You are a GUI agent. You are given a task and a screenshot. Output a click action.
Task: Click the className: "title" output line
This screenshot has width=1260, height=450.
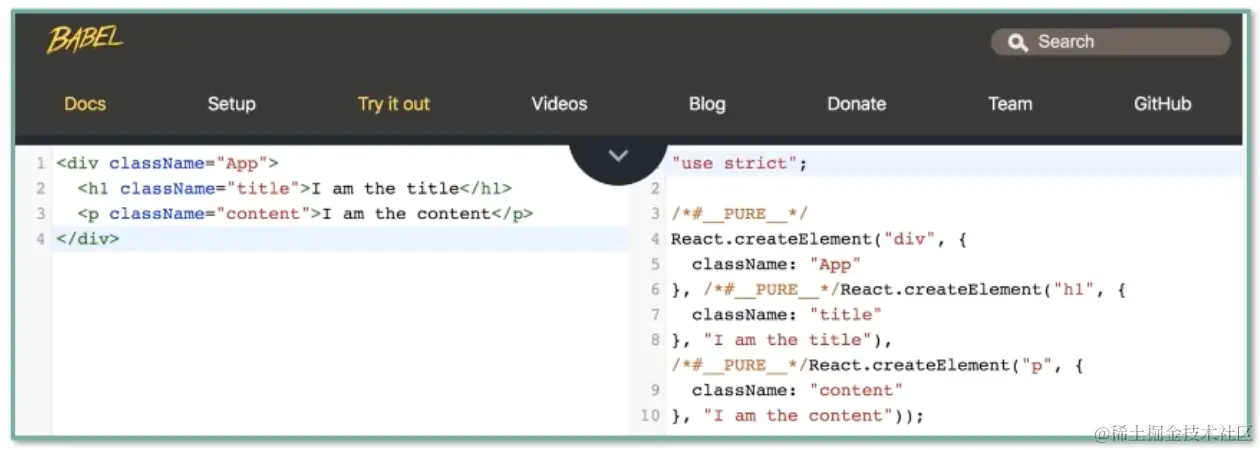point(787,315)
